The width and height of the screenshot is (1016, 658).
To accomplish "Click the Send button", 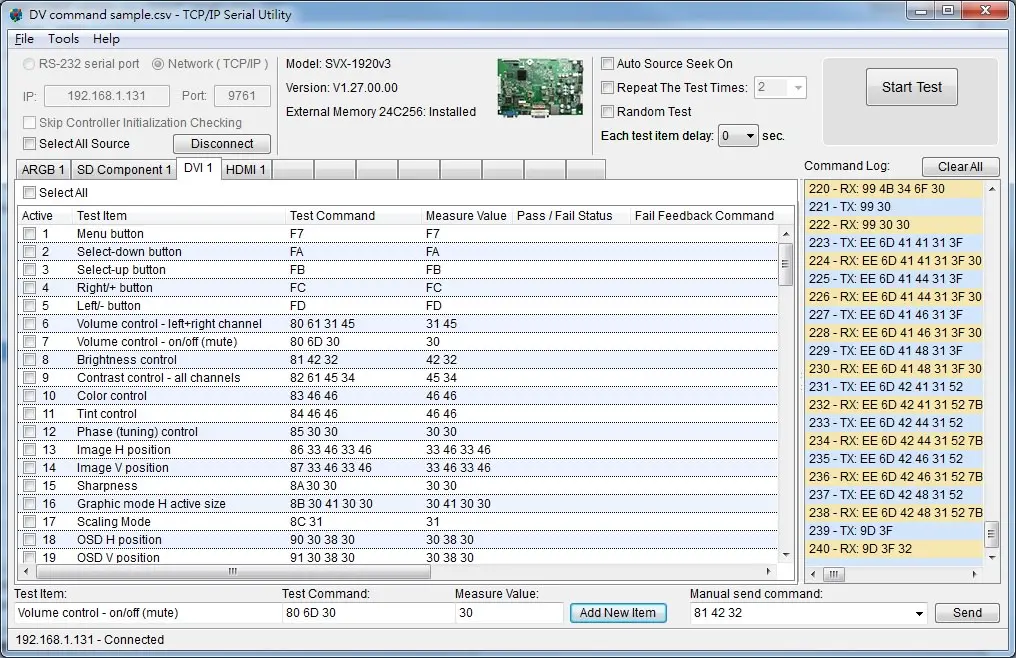I will [x=967, y=613].
